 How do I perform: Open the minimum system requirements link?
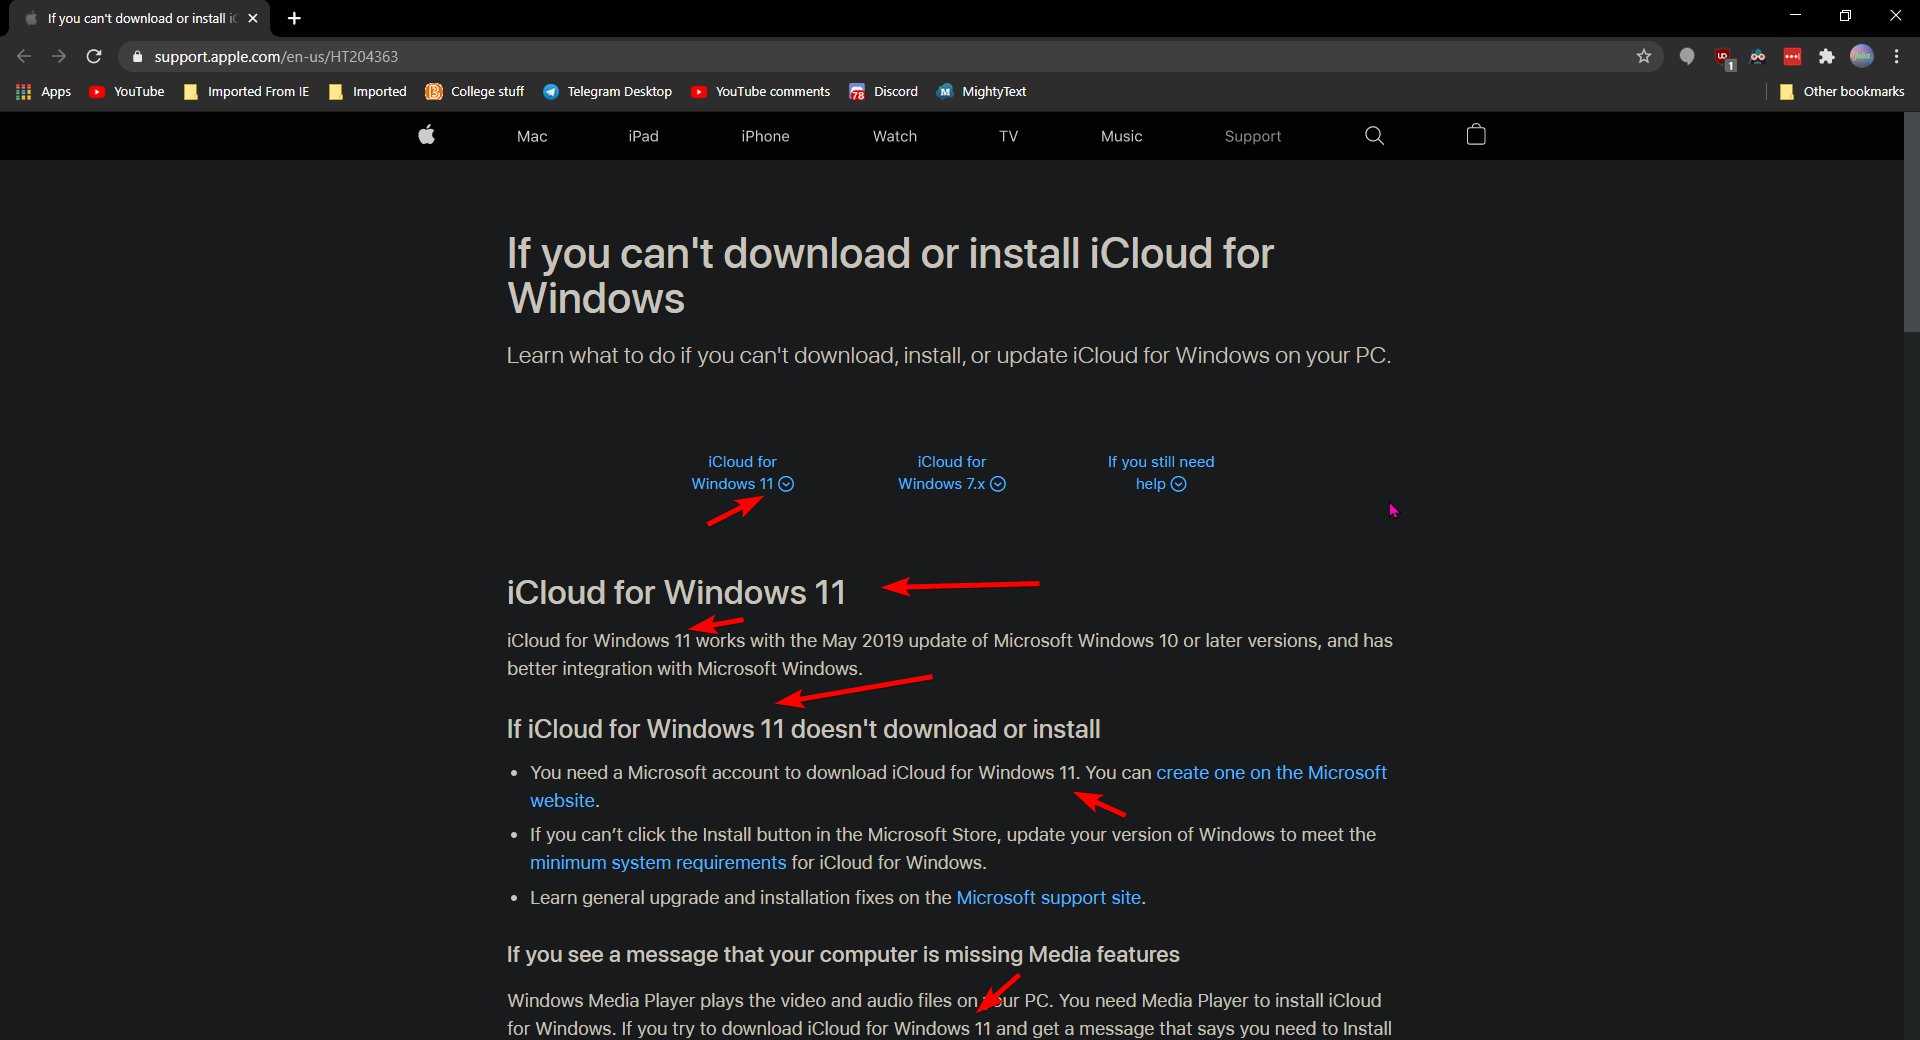point(658,863)
